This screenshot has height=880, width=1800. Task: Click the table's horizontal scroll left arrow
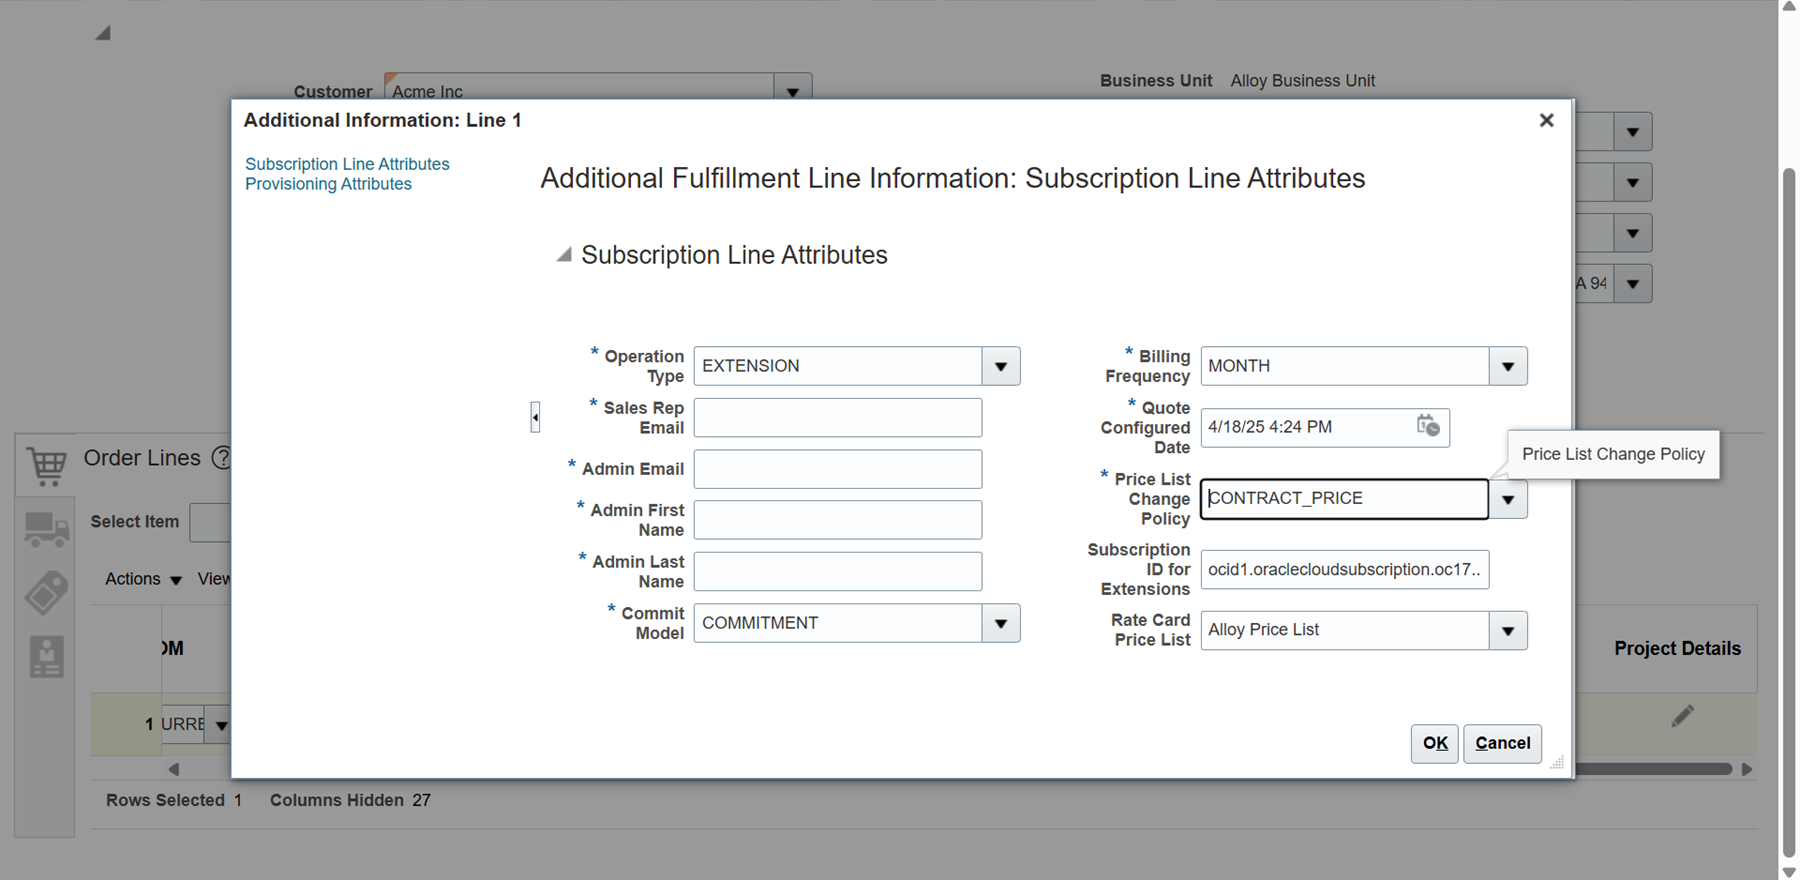(174, 769)
